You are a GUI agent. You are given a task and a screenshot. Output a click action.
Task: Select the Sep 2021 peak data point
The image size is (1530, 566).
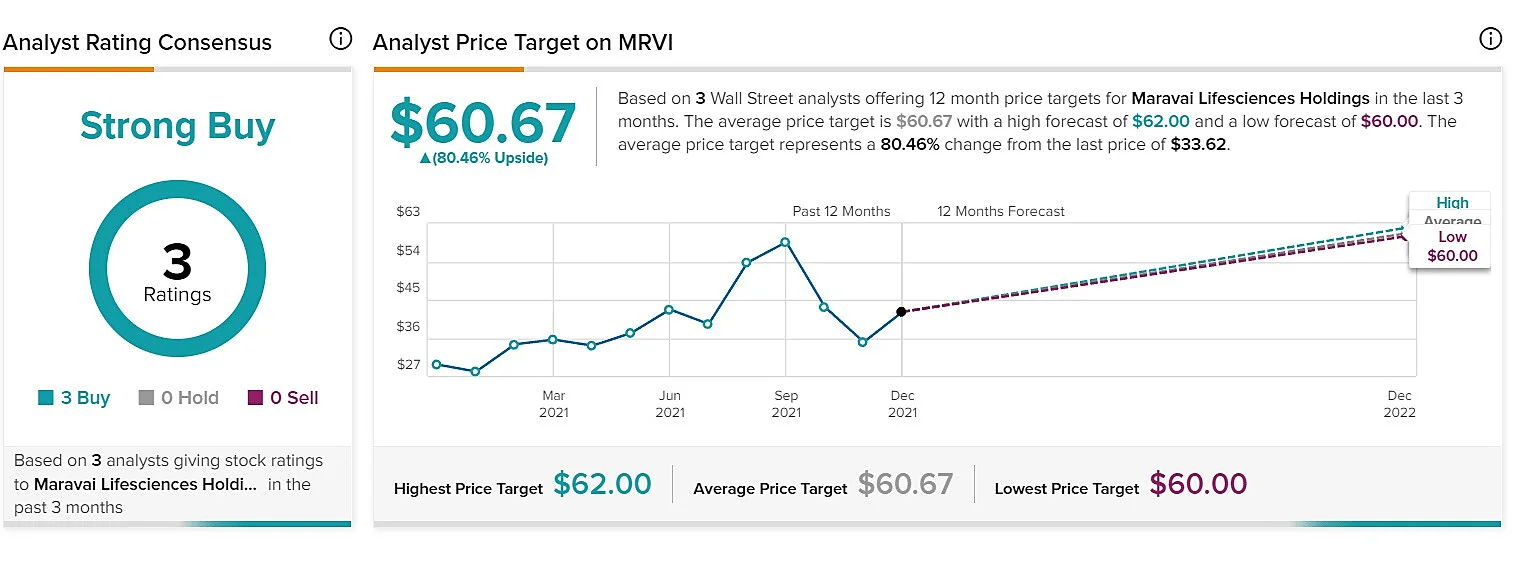pyautogui.click(x=785, y=242)
